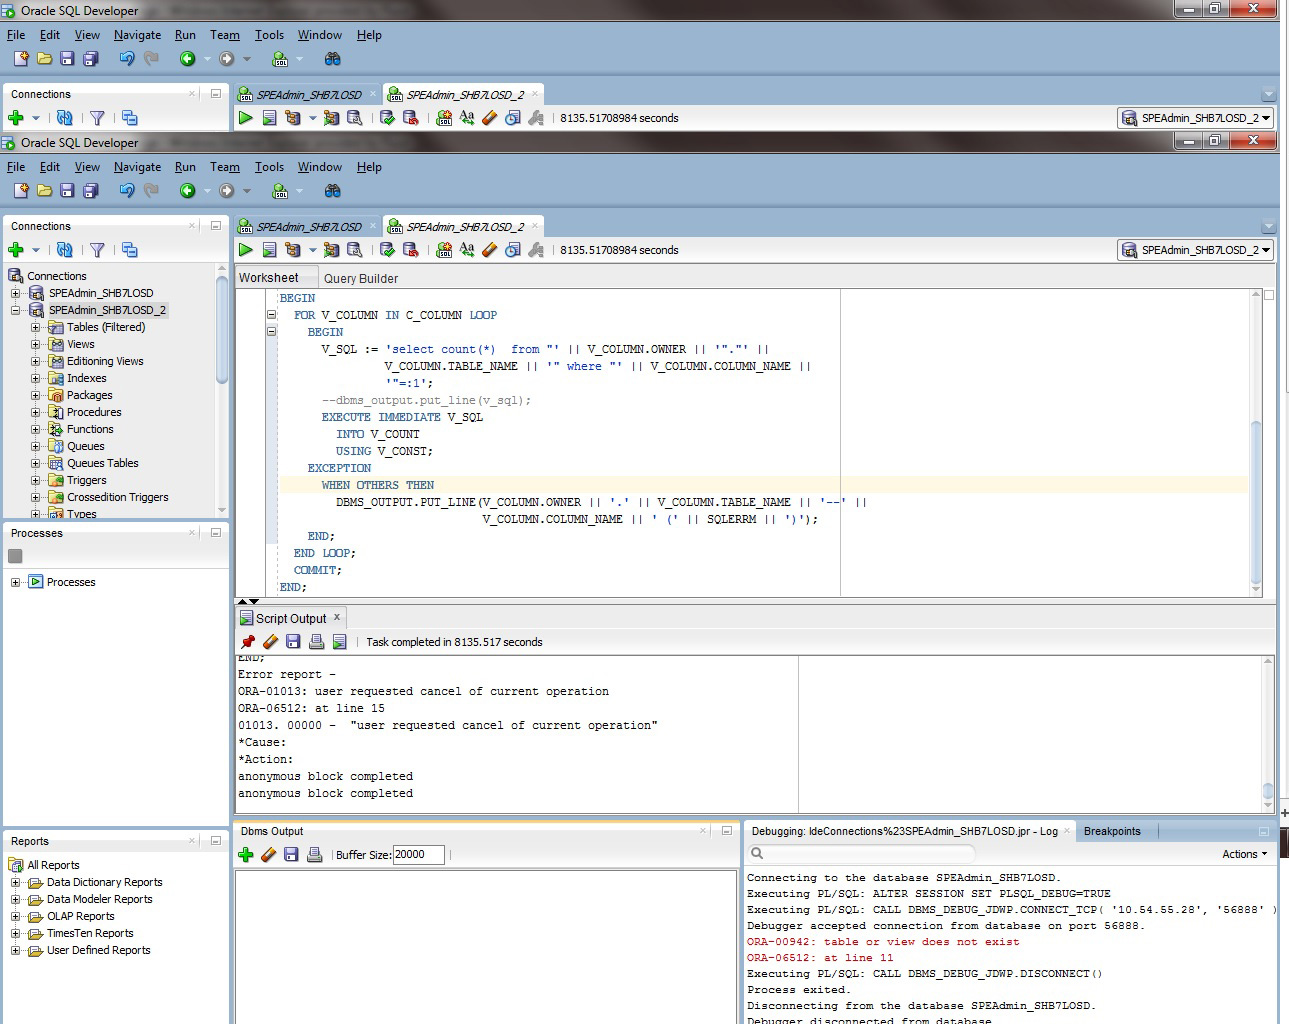Image resolution: width=1289 pixels, height=1024 pixels.
Task: Collapse the inner BEGIN block code fold
Action: pos(271,332)
